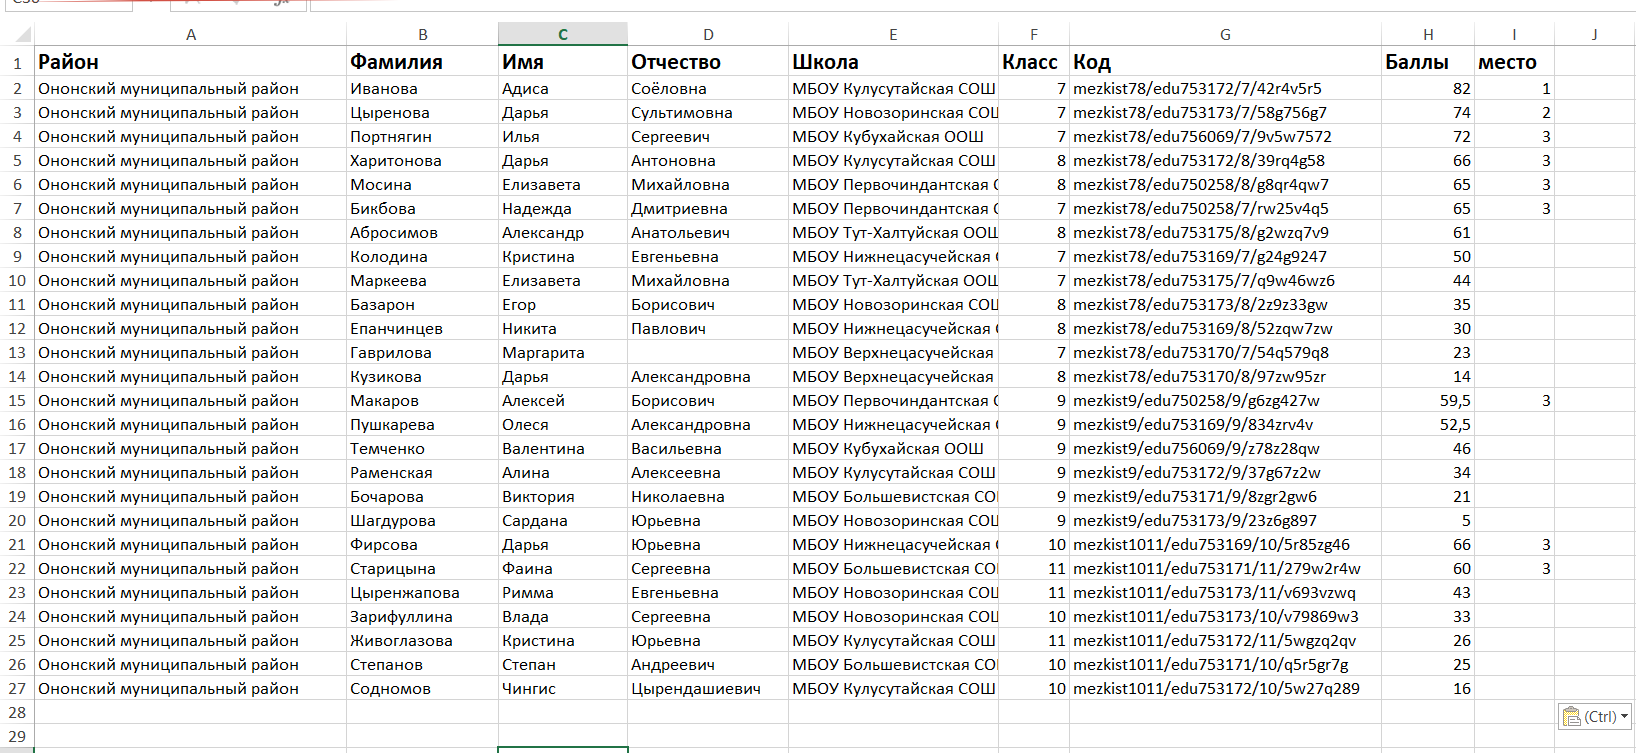The image size is (1636, 753).
Task: Select the surname cell 'Зарифуллина'
Action: click(x=423, y=616)
